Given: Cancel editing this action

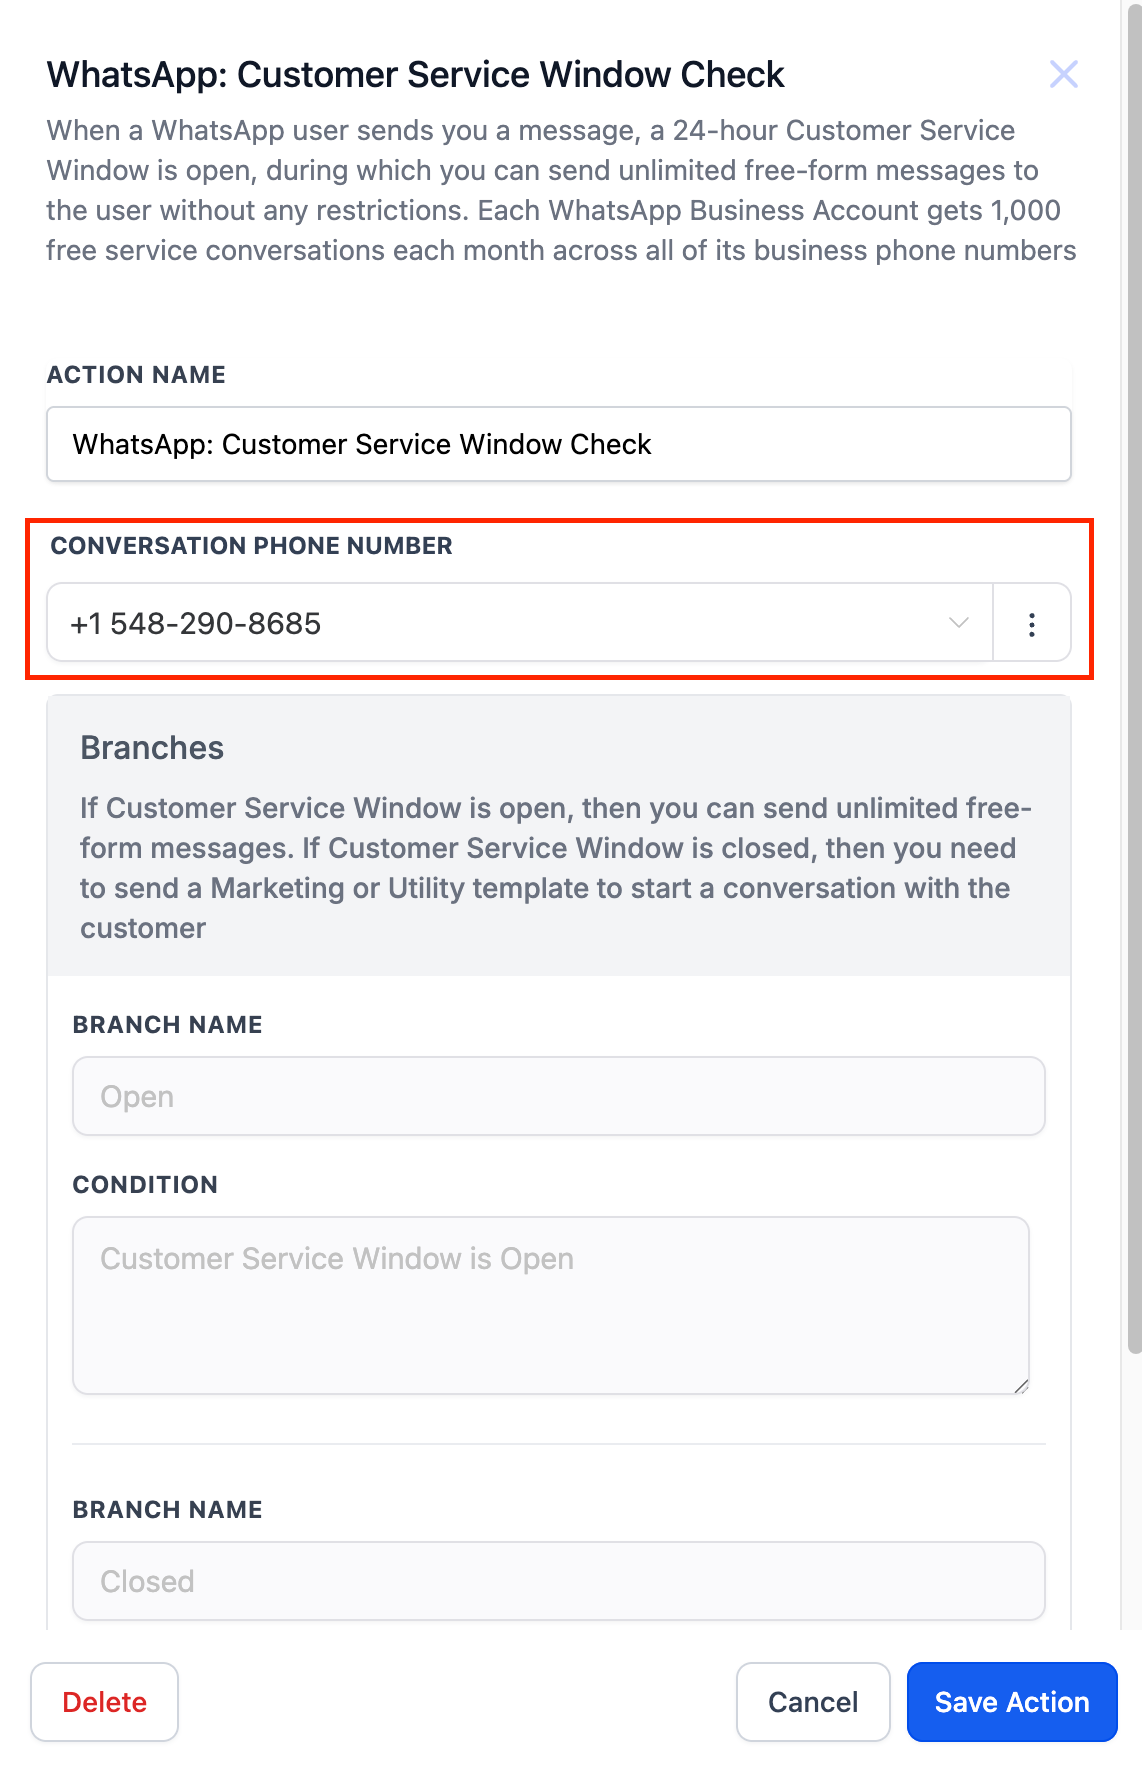Looking at the screenshot, I should [812, 1702].
